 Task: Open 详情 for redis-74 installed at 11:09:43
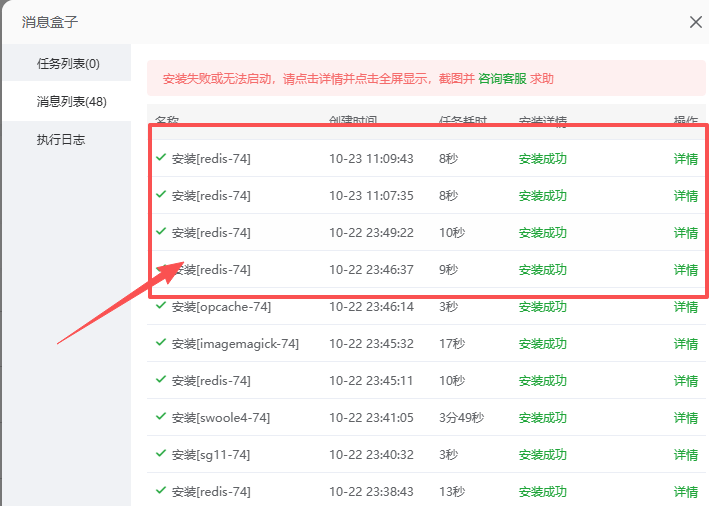click(685, 159)
